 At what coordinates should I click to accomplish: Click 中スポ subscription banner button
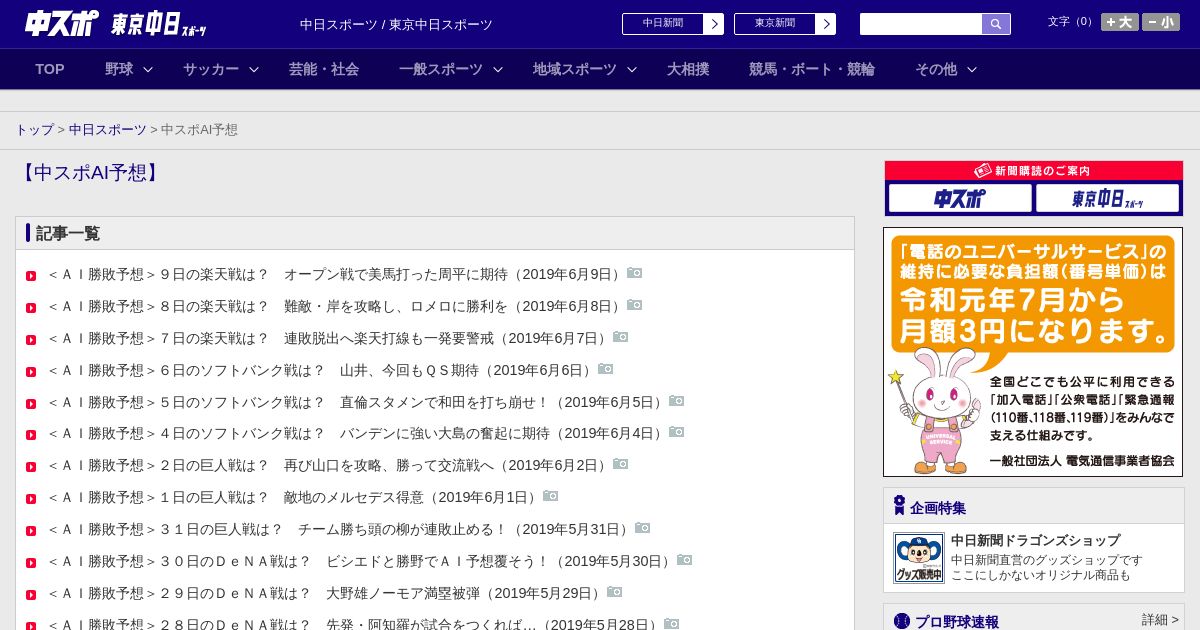point(960,198)
